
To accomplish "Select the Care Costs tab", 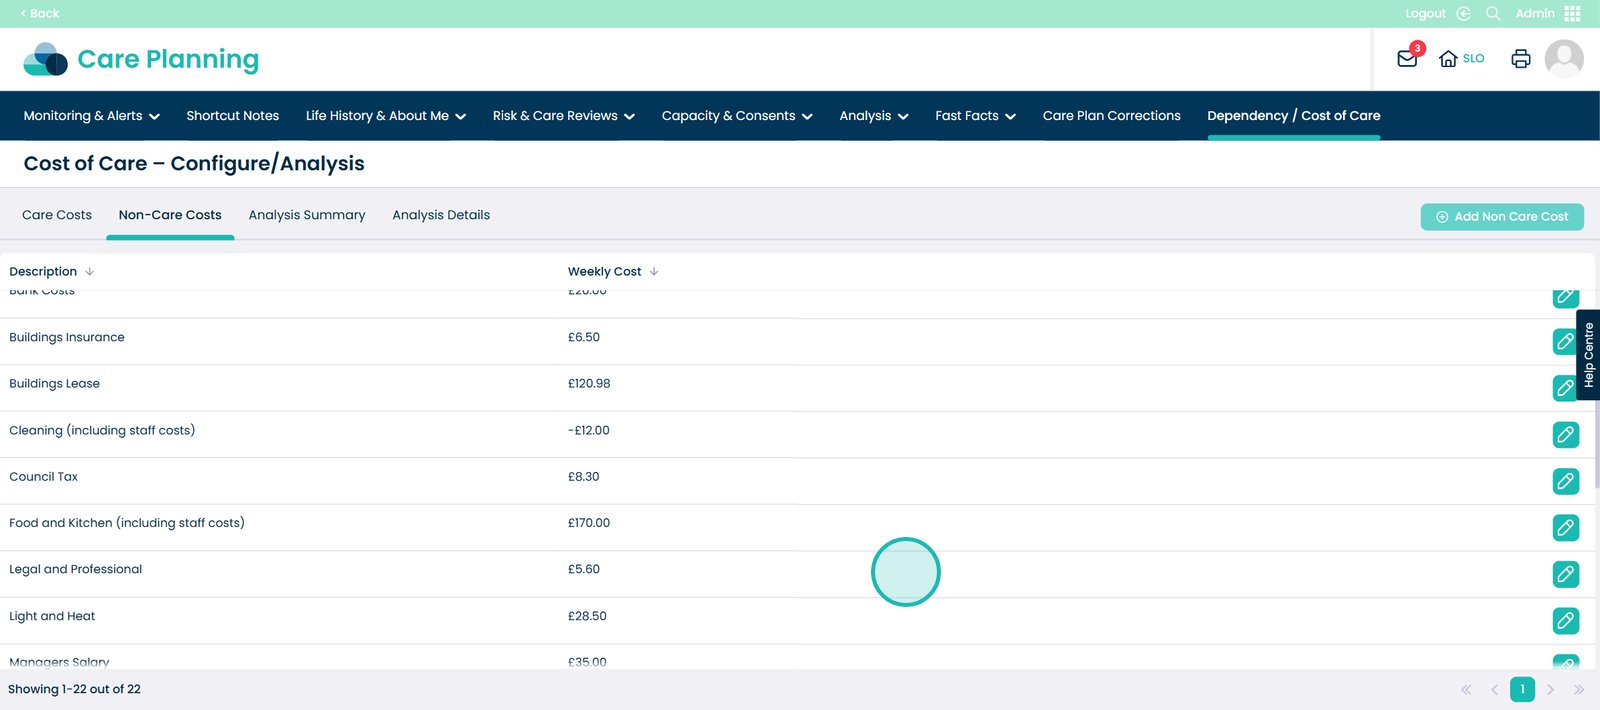I will coord(57,215).
